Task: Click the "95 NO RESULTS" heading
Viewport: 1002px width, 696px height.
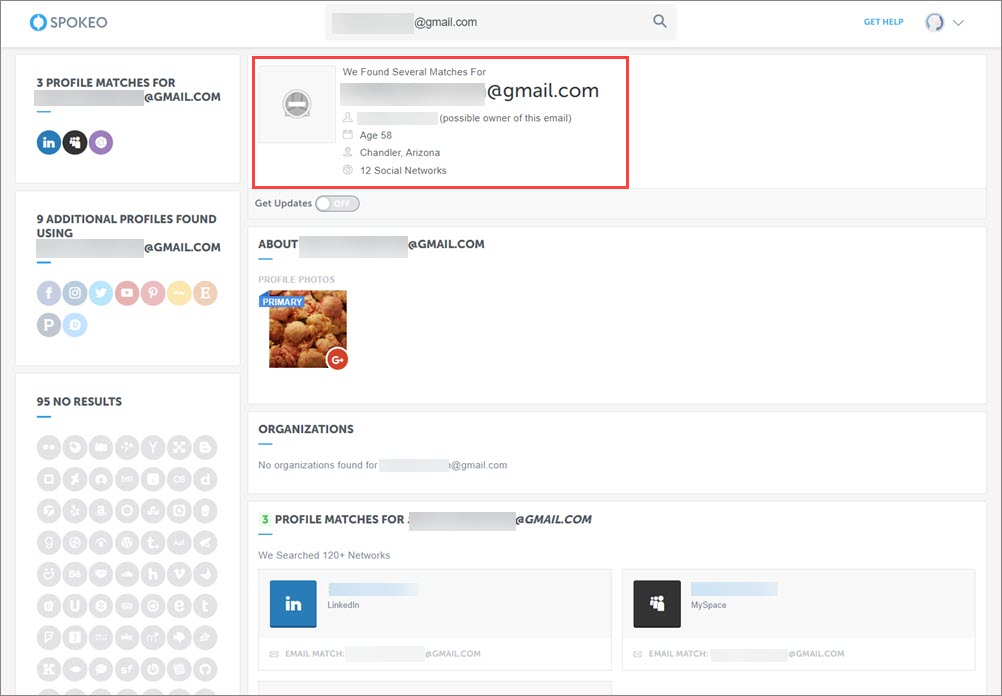Action: (x=79, y=401)
